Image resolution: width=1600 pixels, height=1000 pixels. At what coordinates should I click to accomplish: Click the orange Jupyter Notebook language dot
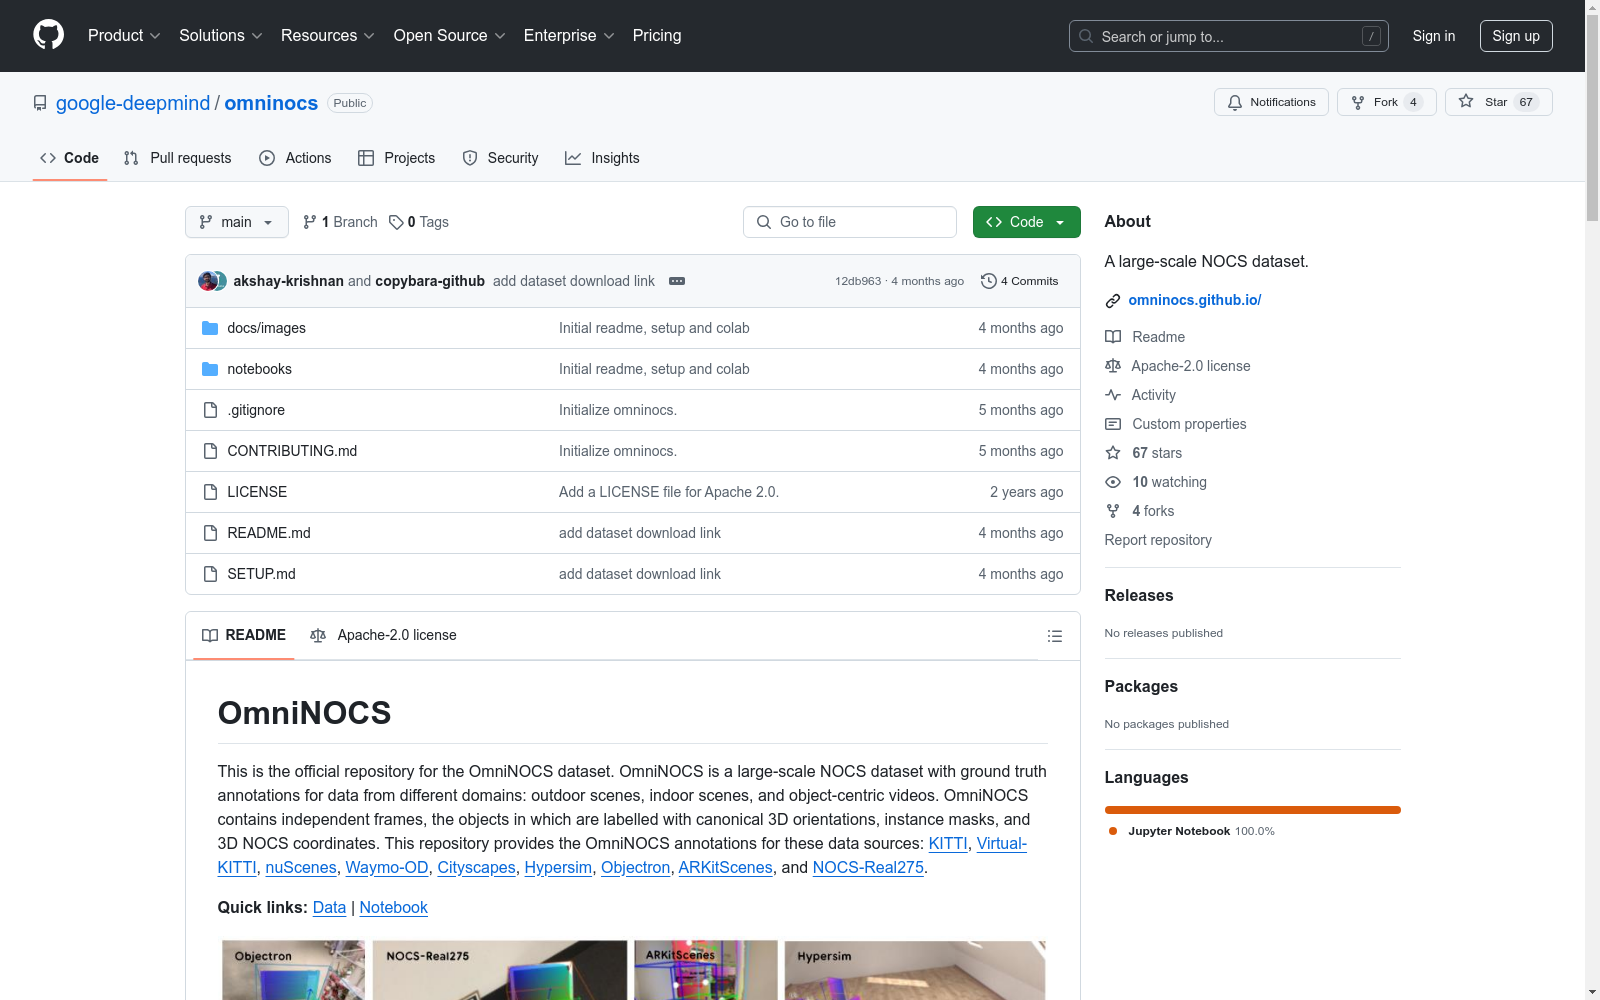coord(1113,831)
